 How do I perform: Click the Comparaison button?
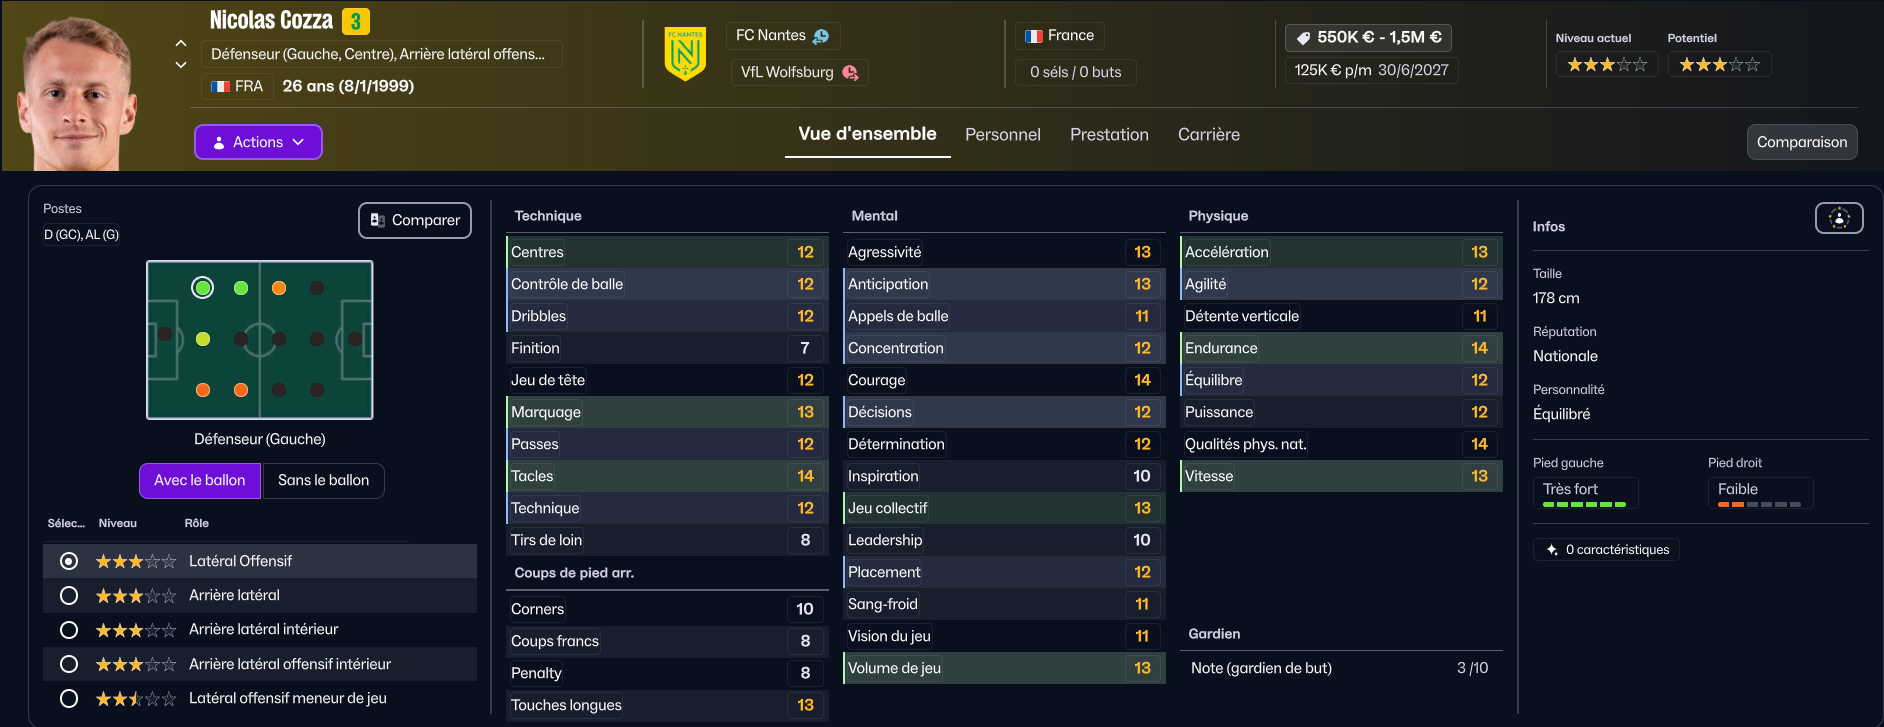click(1801, 142)
